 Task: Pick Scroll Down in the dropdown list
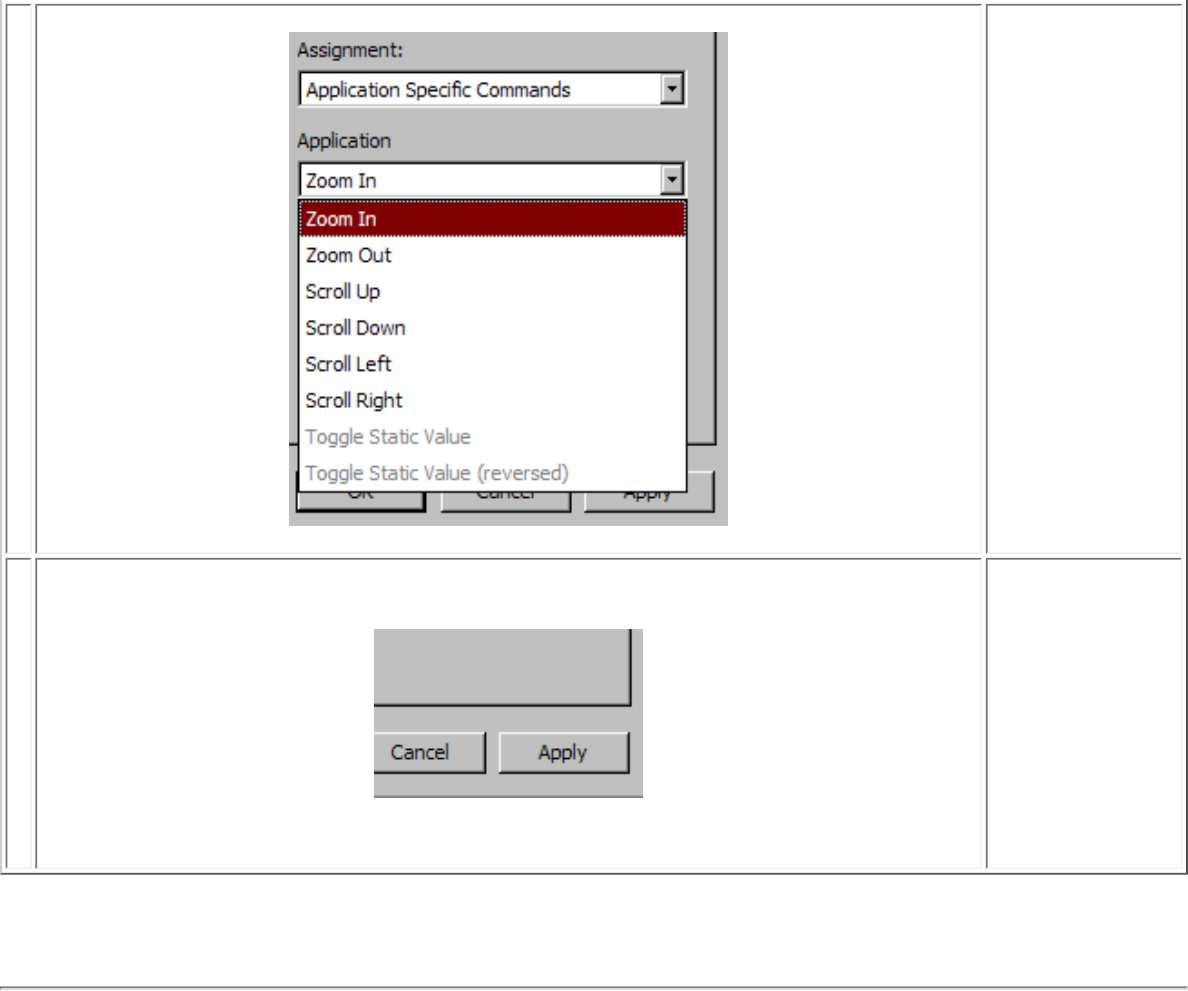(x=492, y=328)
